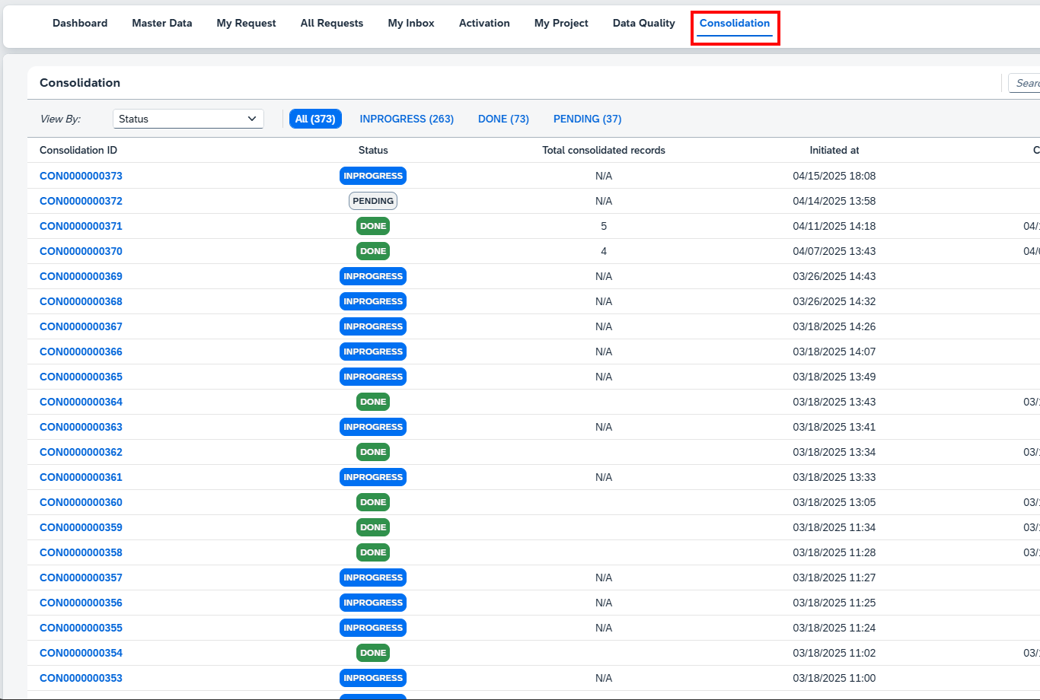Switch to the My Request tab
The width and height of the screenshot is (1040, 700).
246,23
